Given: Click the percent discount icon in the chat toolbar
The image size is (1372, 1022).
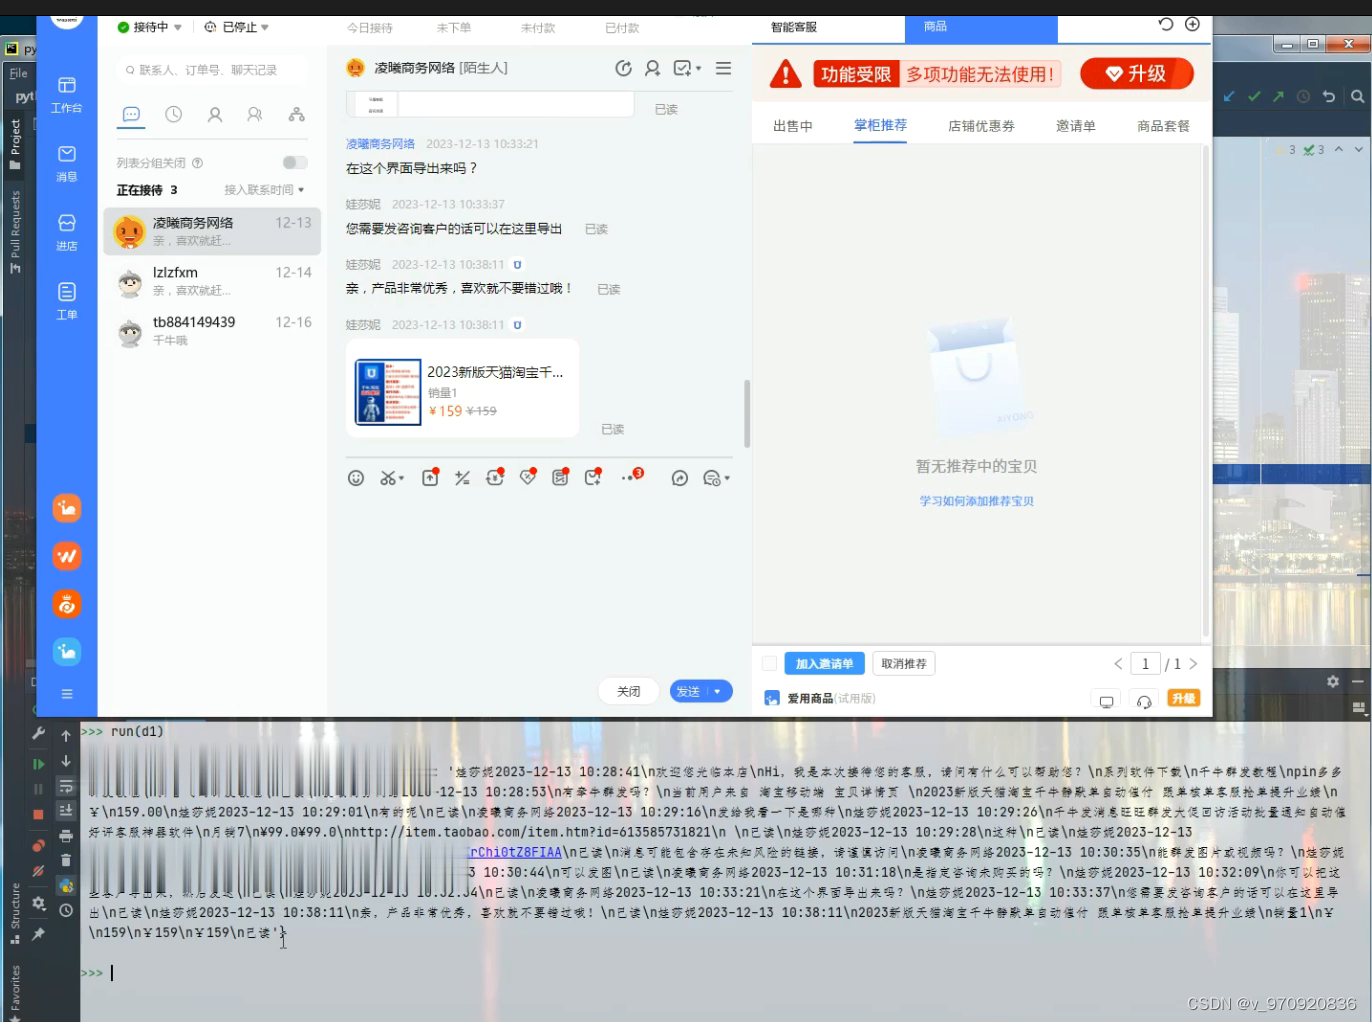Looking at the screenshot, I should [x=462, y=478].
